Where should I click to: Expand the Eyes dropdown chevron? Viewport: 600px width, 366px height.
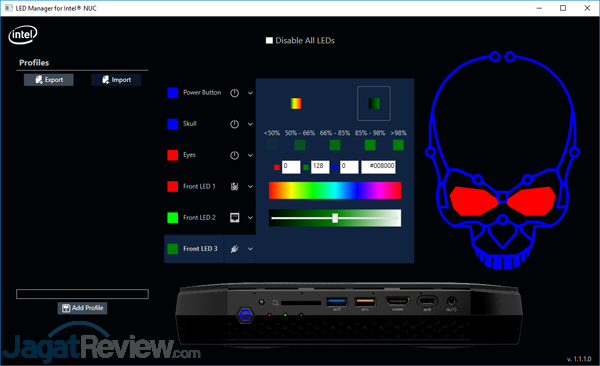coord(250,155)
